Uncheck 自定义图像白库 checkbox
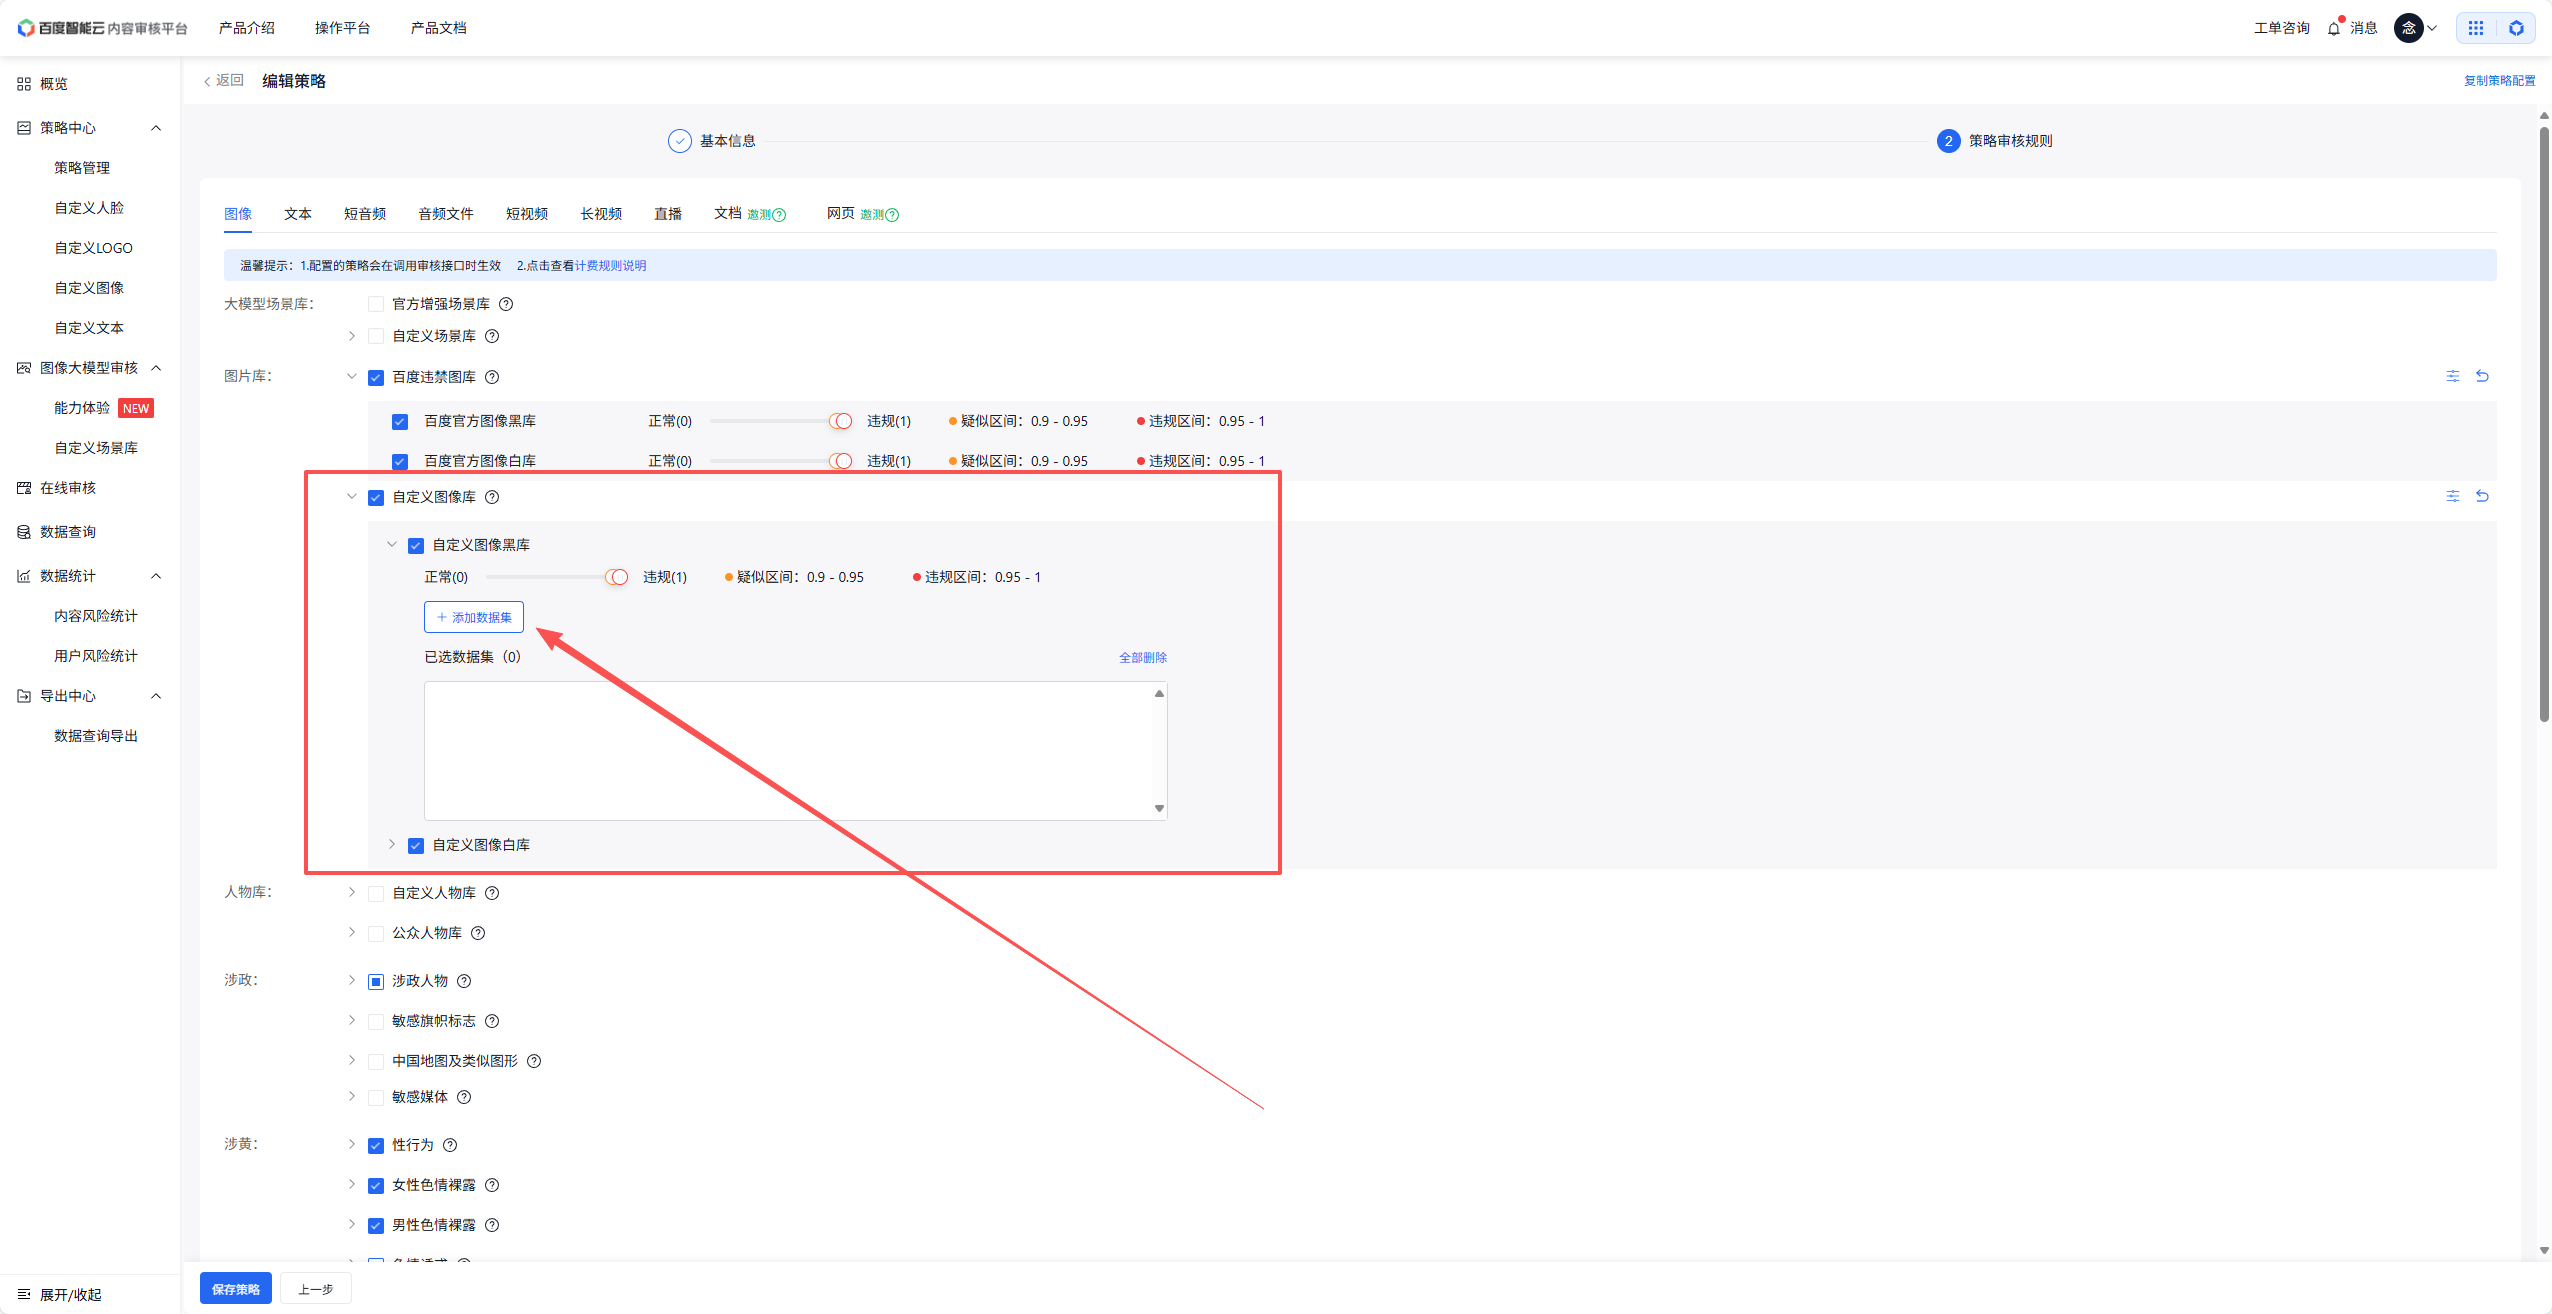Viewport: 2552px width, 1314px height. point(416,845)
